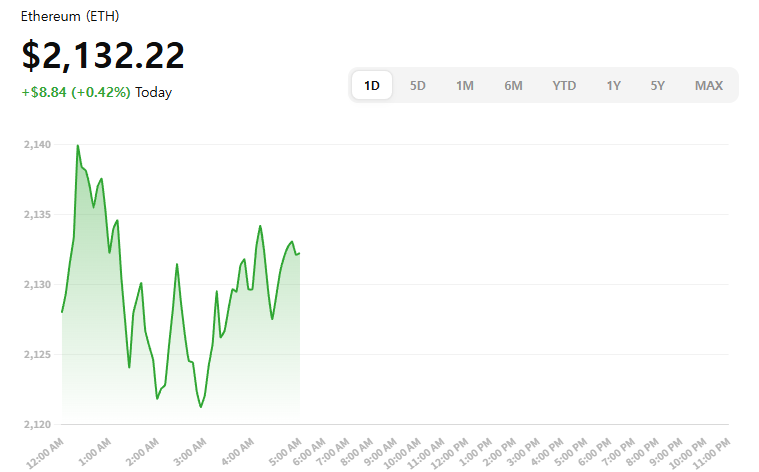Click the 2,135 y-axis label

[x=37, y=214]
